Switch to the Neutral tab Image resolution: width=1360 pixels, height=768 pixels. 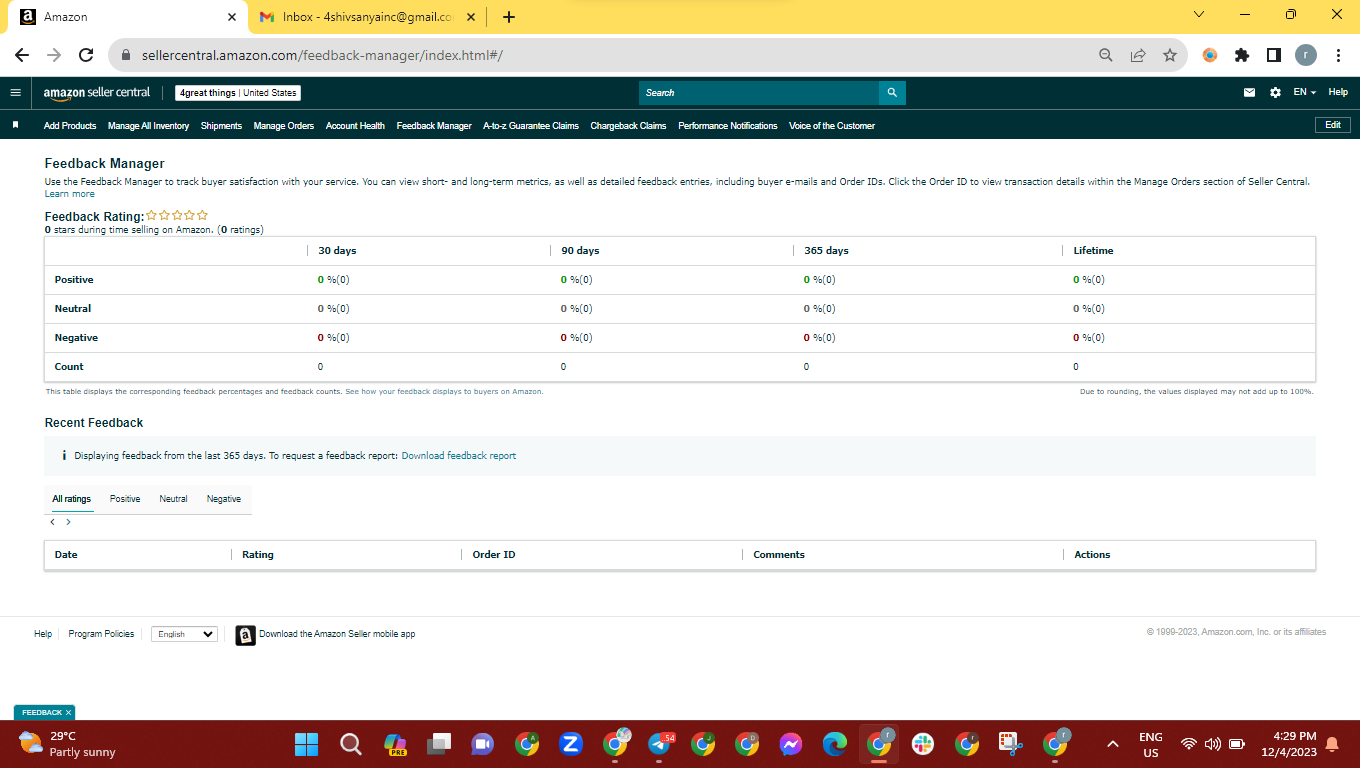(x=173, y=499)
